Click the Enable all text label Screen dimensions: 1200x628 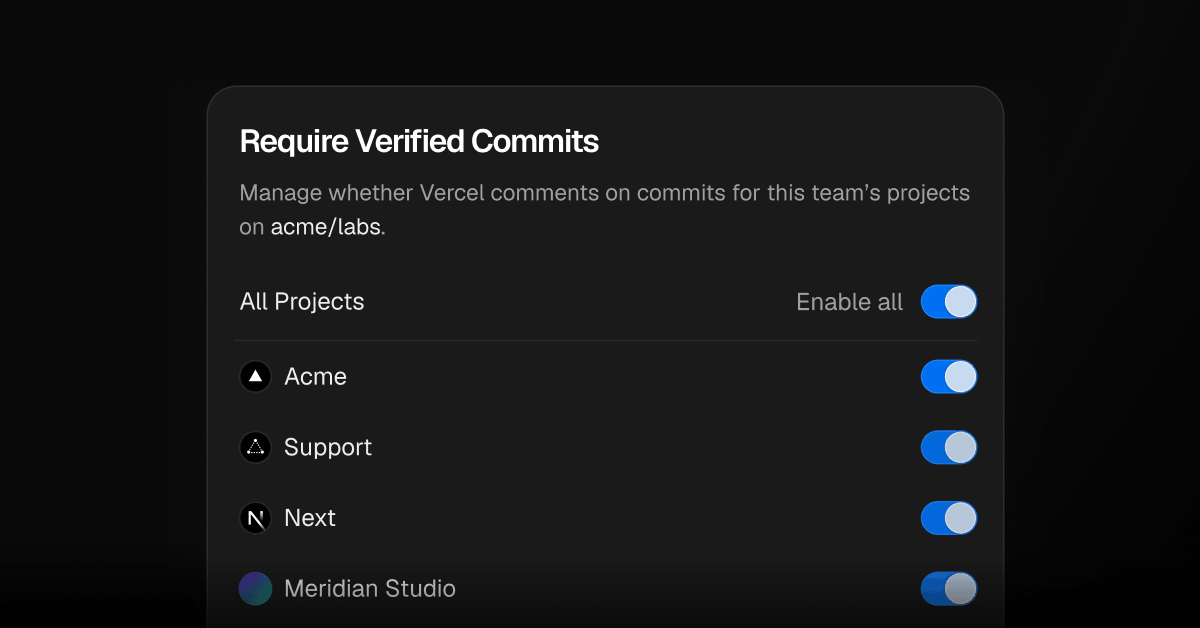849,302
